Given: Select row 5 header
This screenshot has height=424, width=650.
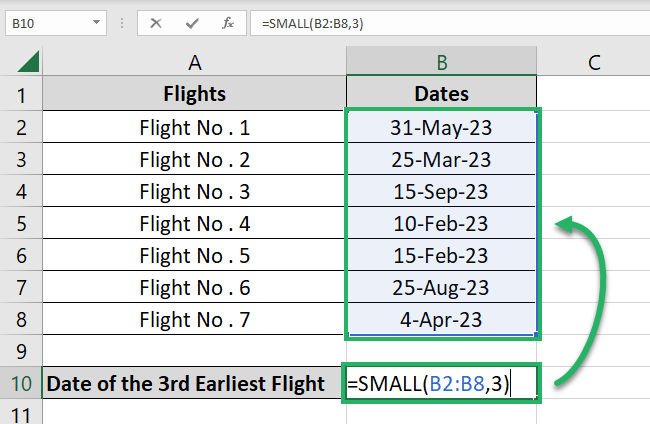Looking at the screenshot, I should (20, 223).
